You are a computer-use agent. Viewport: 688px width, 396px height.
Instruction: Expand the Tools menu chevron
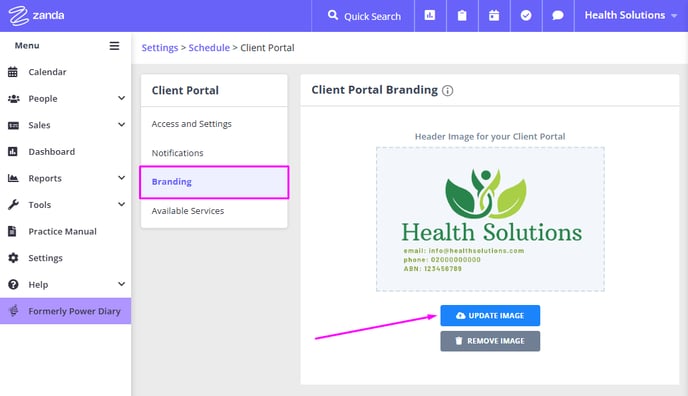tap(122, 204)
